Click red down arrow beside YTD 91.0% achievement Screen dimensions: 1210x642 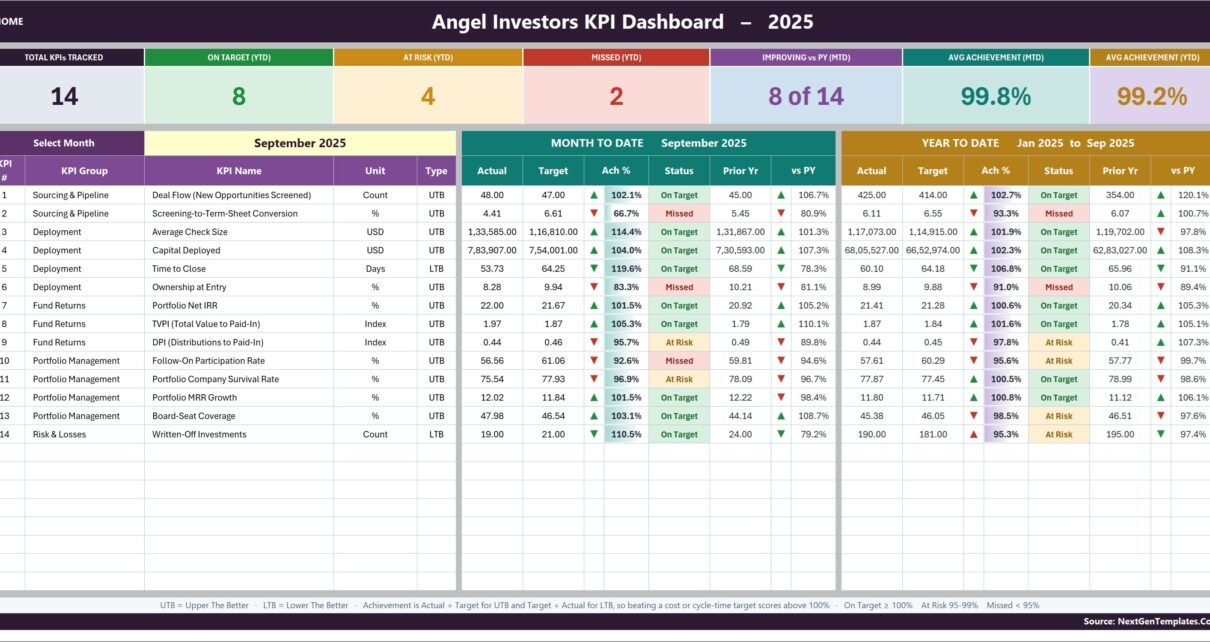tap(973, 287)
